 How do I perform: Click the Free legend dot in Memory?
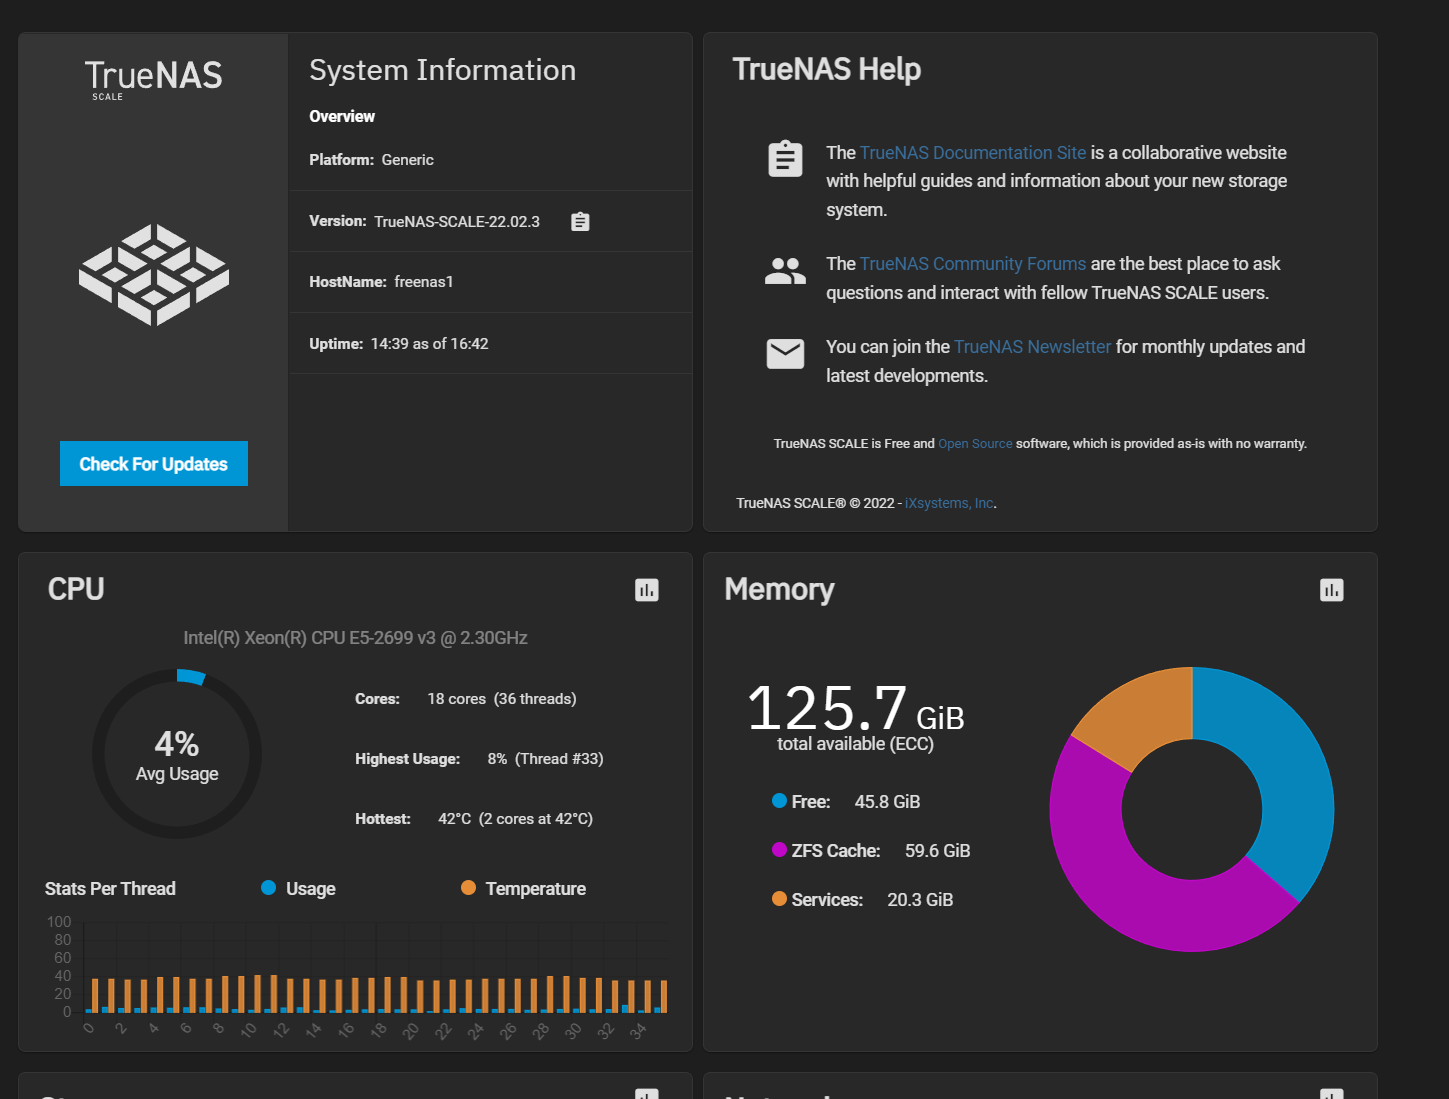coord(780,801)
